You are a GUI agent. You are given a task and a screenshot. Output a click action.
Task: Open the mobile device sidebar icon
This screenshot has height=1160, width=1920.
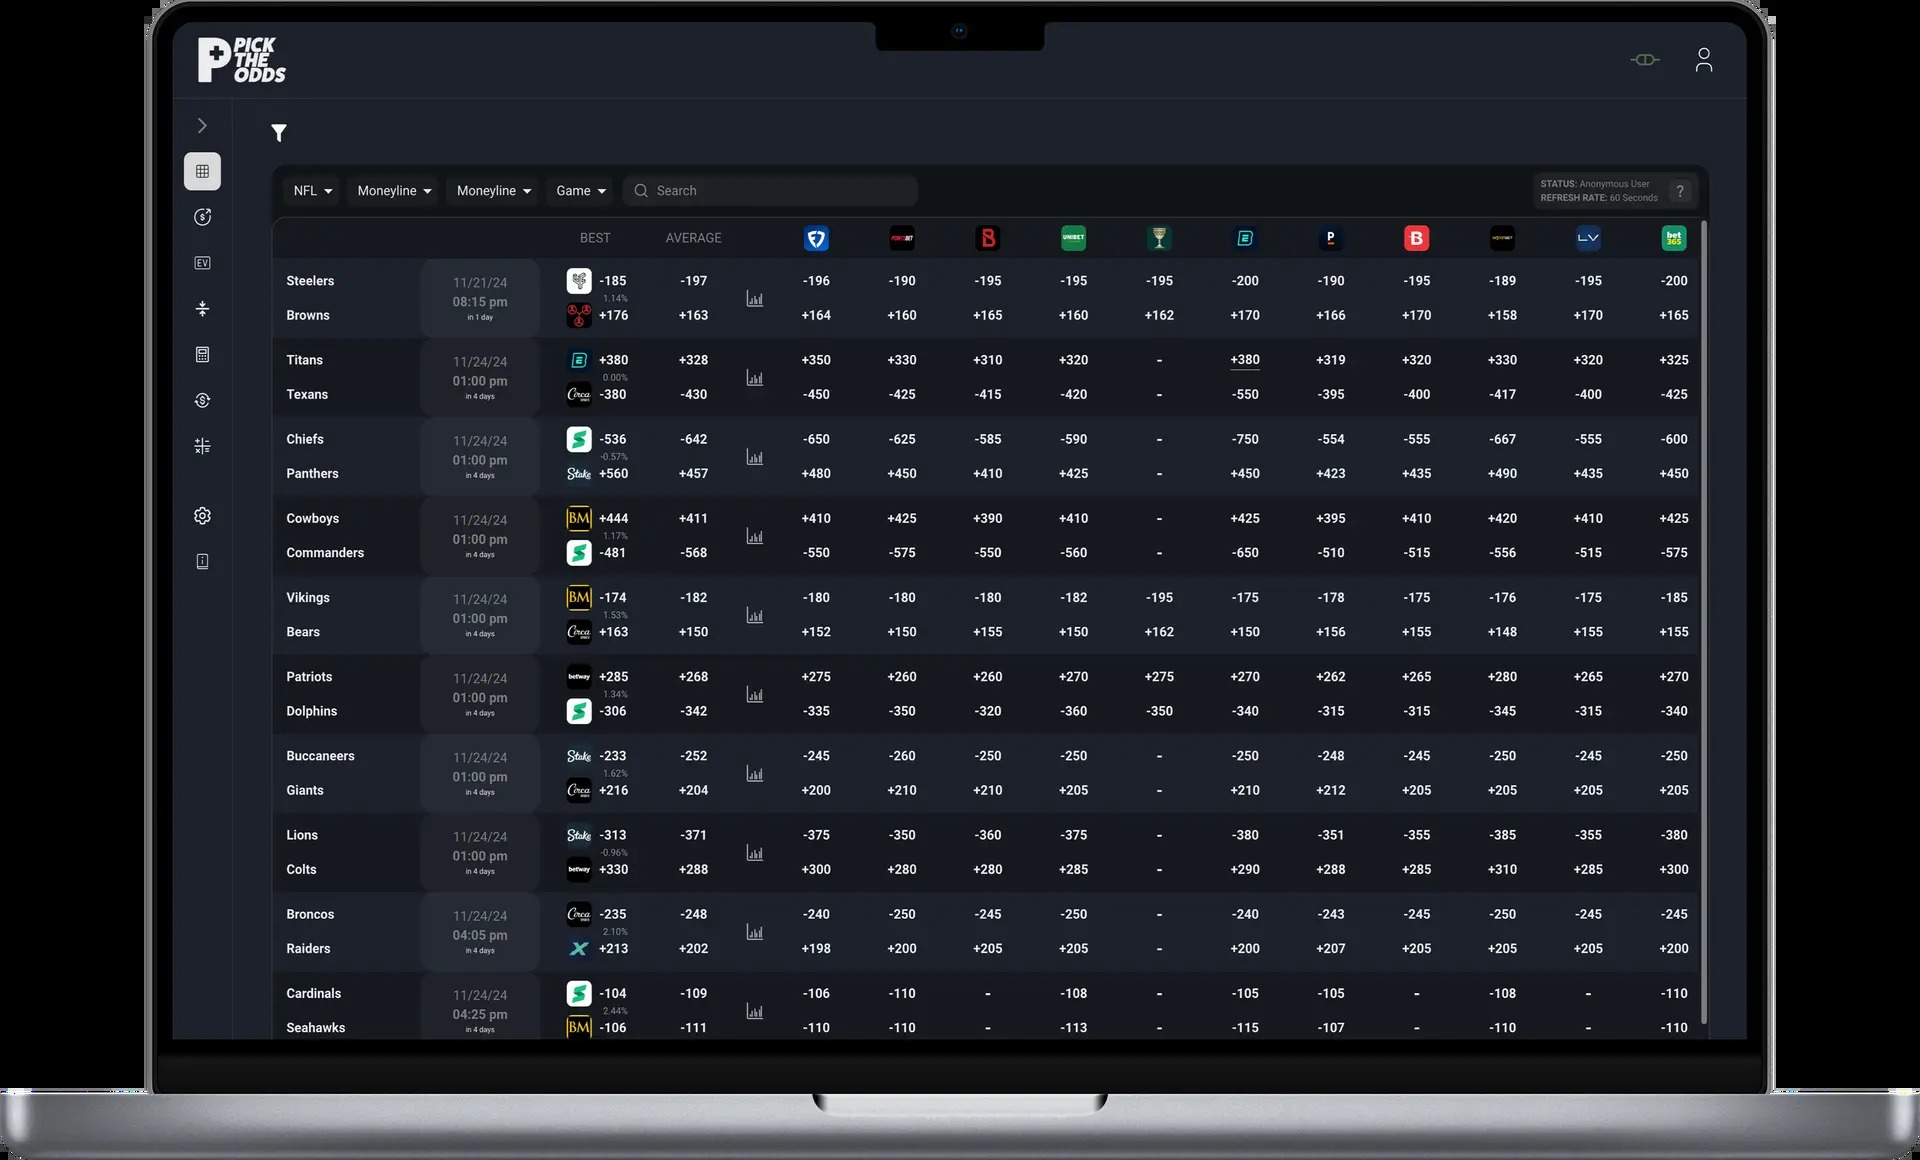(x=202, y=562)
